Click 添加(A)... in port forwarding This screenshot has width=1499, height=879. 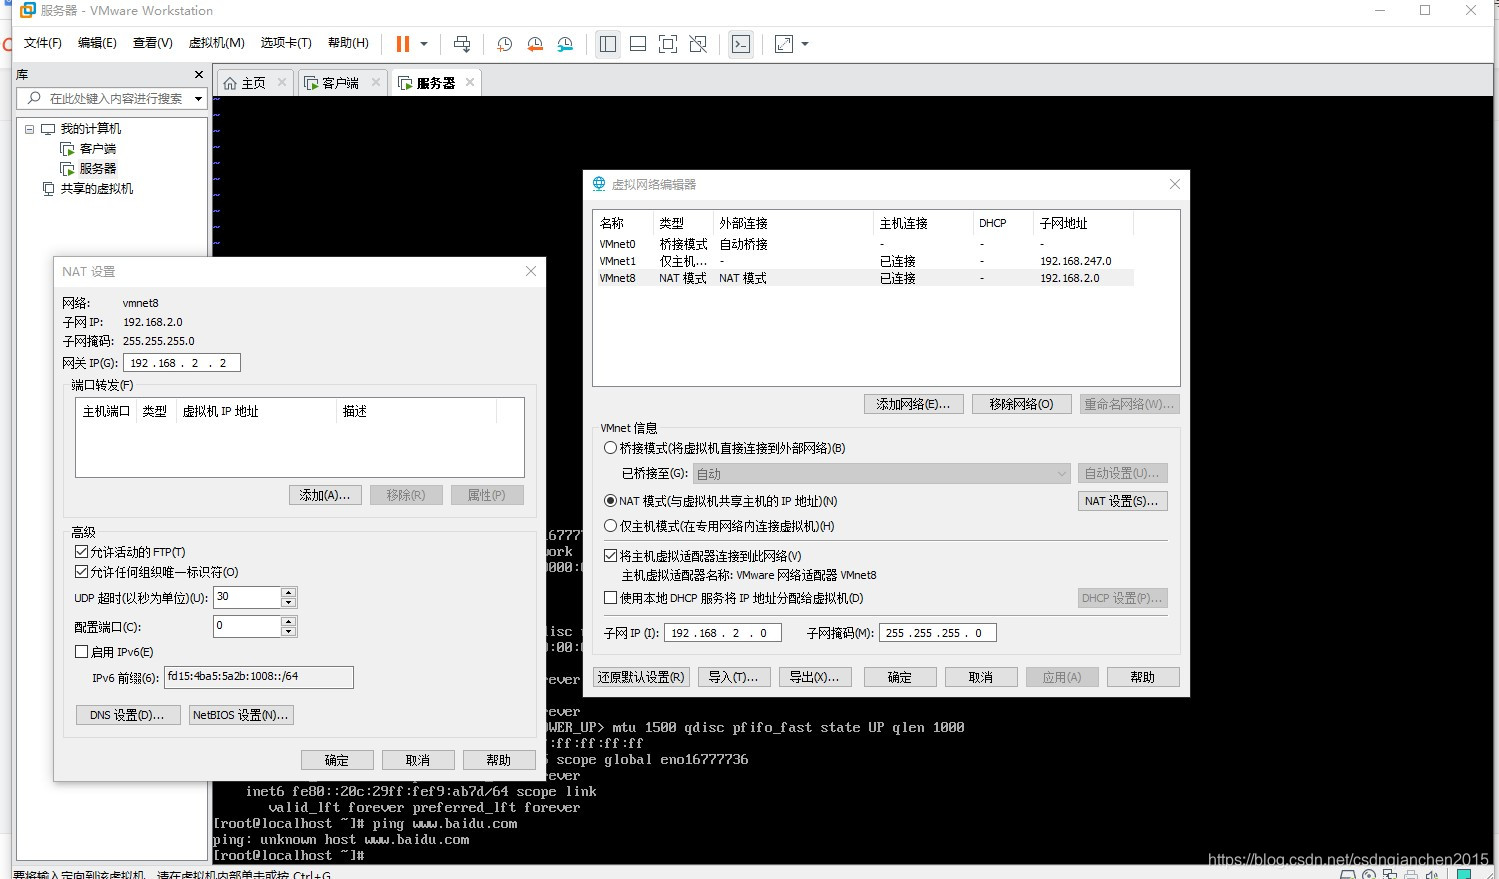[325, 495]
